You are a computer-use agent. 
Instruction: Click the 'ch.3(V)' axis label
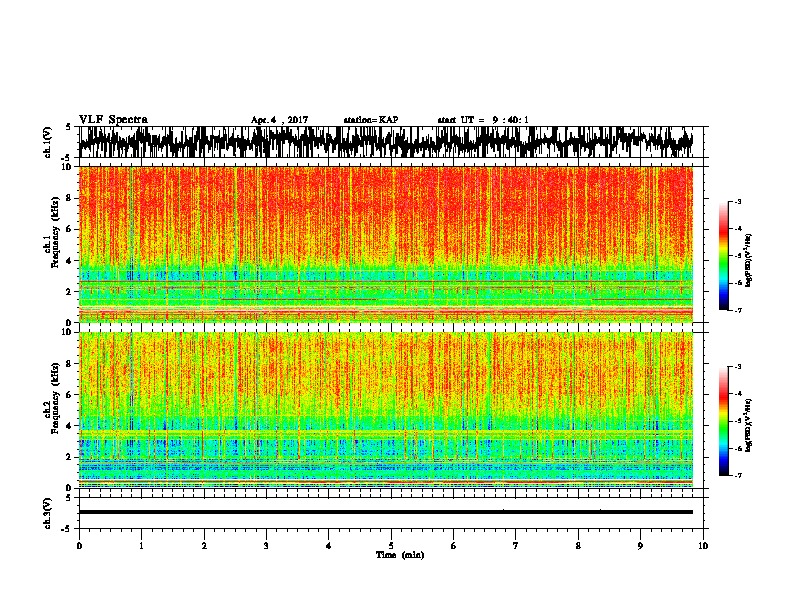click(x=48, y=513)
